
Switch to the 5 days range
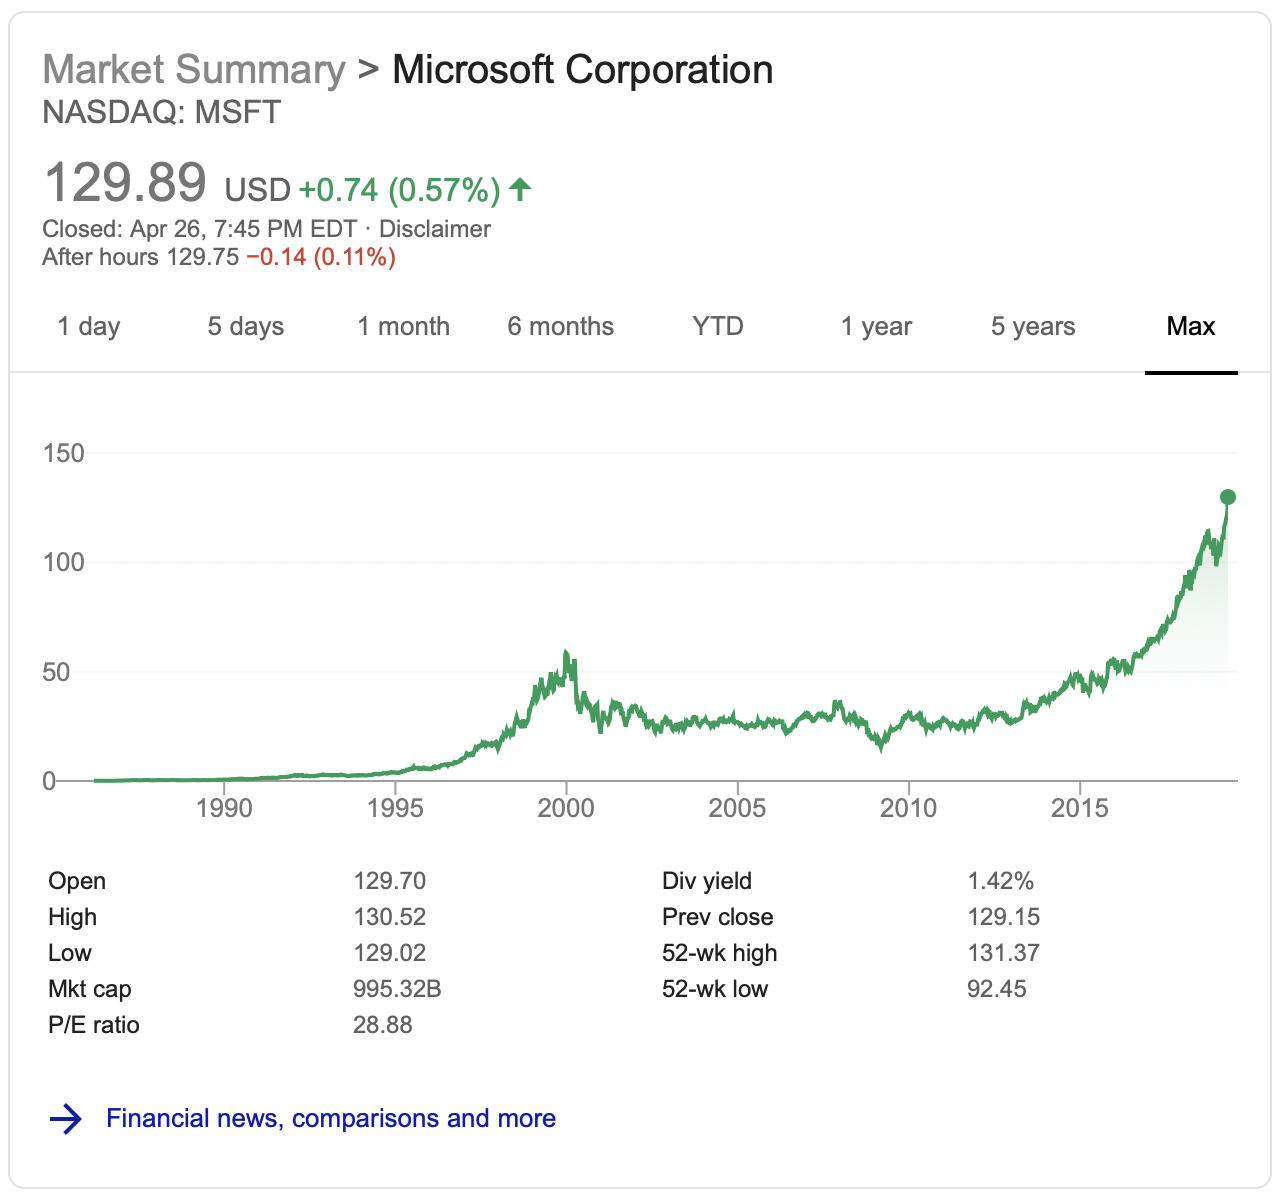tap(246, 326)
